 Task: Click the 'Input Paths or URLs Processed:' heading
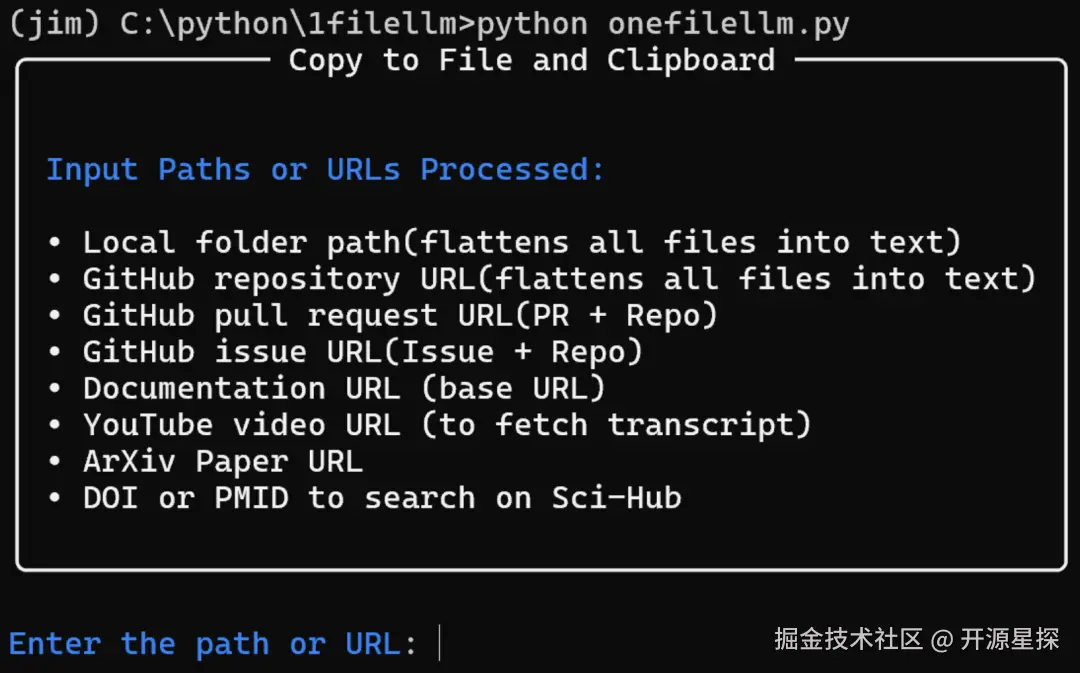pos(325,169)
